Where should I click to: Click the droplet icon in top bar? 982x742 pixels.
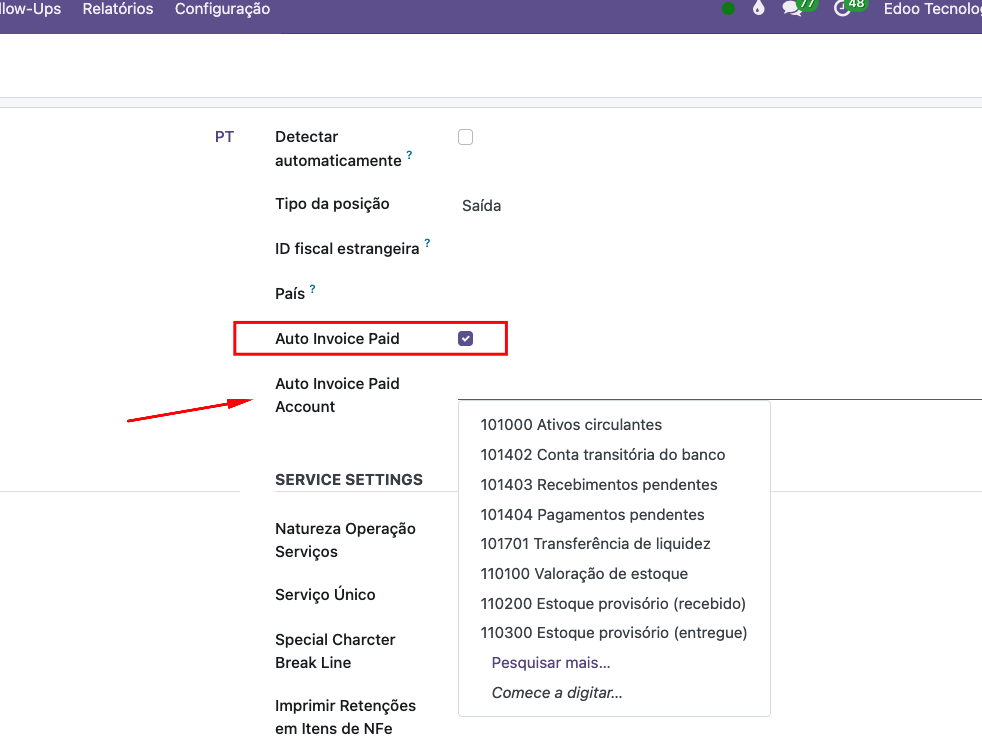click(x=758, y=8)
